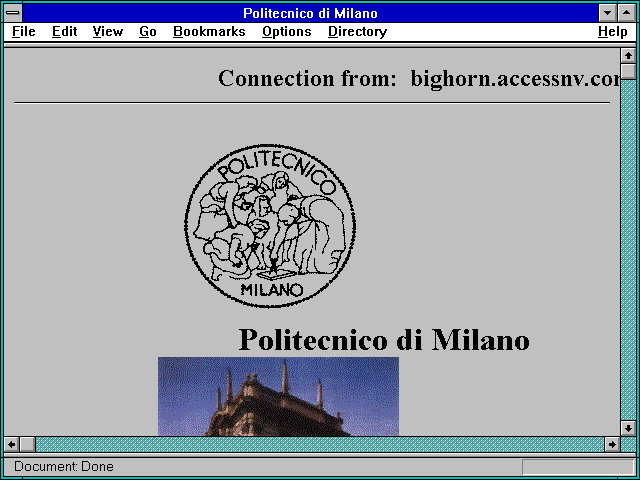Open the window control menu box

[x=13, y=13]
